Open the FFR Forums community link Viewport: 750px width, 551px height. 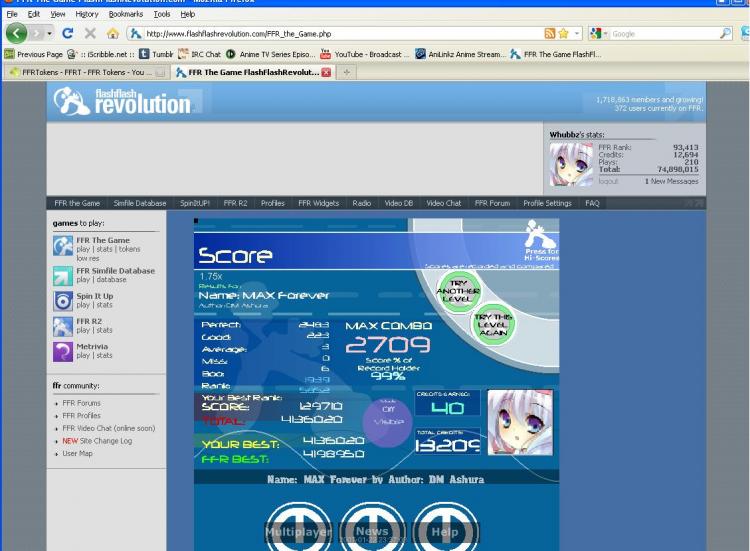81,403
